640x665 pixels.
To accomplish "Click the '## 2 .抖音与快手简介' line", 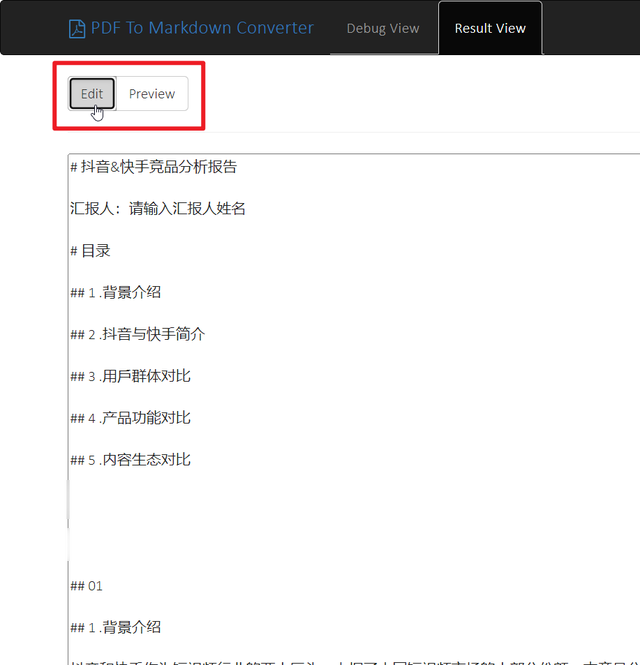I will click(x=138, y=334).
